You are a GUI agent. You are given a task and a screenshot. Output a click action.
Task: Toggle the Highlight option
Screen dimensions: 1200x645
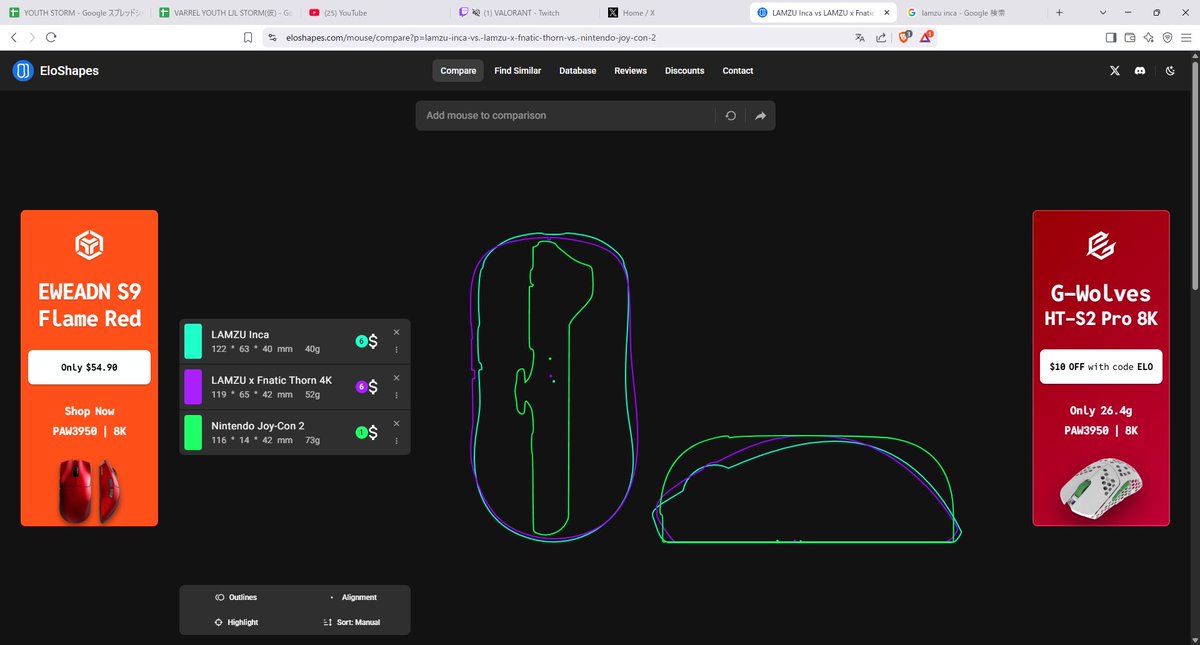(x=236, y=623)
